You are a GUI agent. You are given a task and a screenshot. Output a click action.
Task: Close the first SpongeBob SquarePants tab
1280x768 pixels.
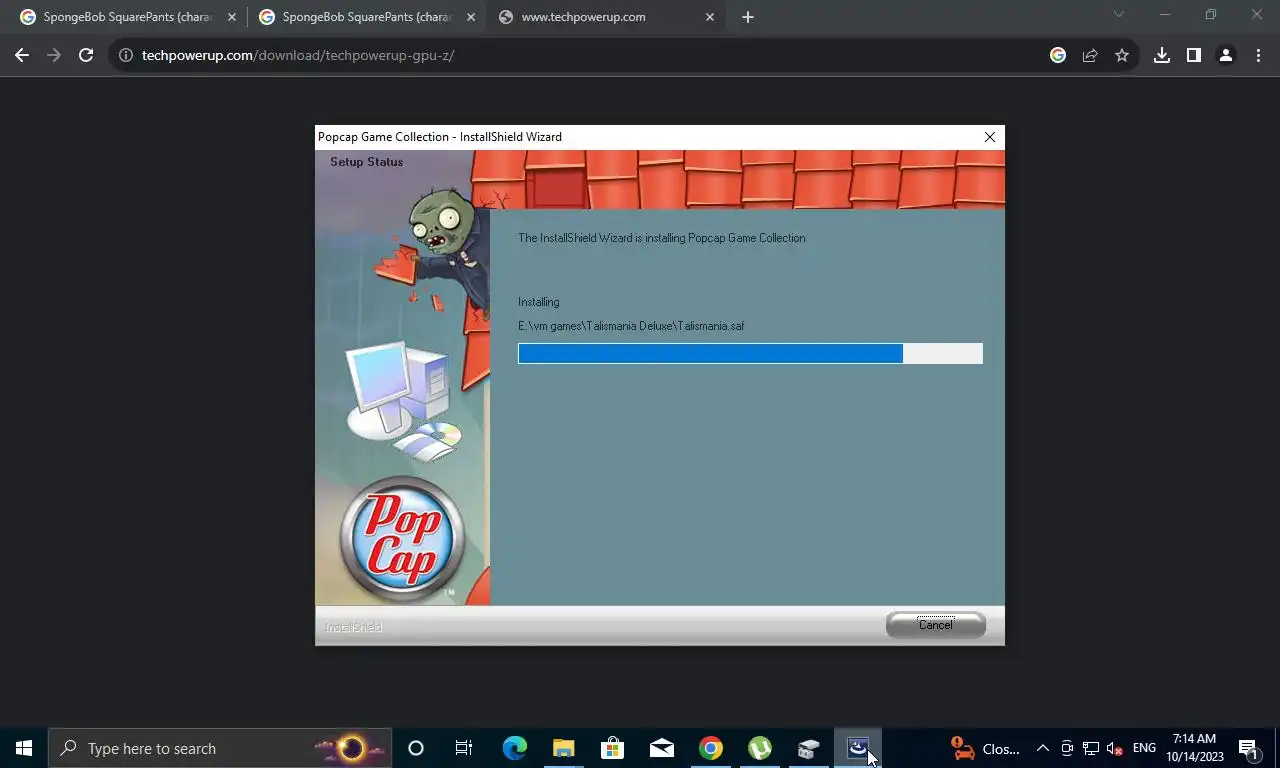pyautogui.click(x=231, y=17)
